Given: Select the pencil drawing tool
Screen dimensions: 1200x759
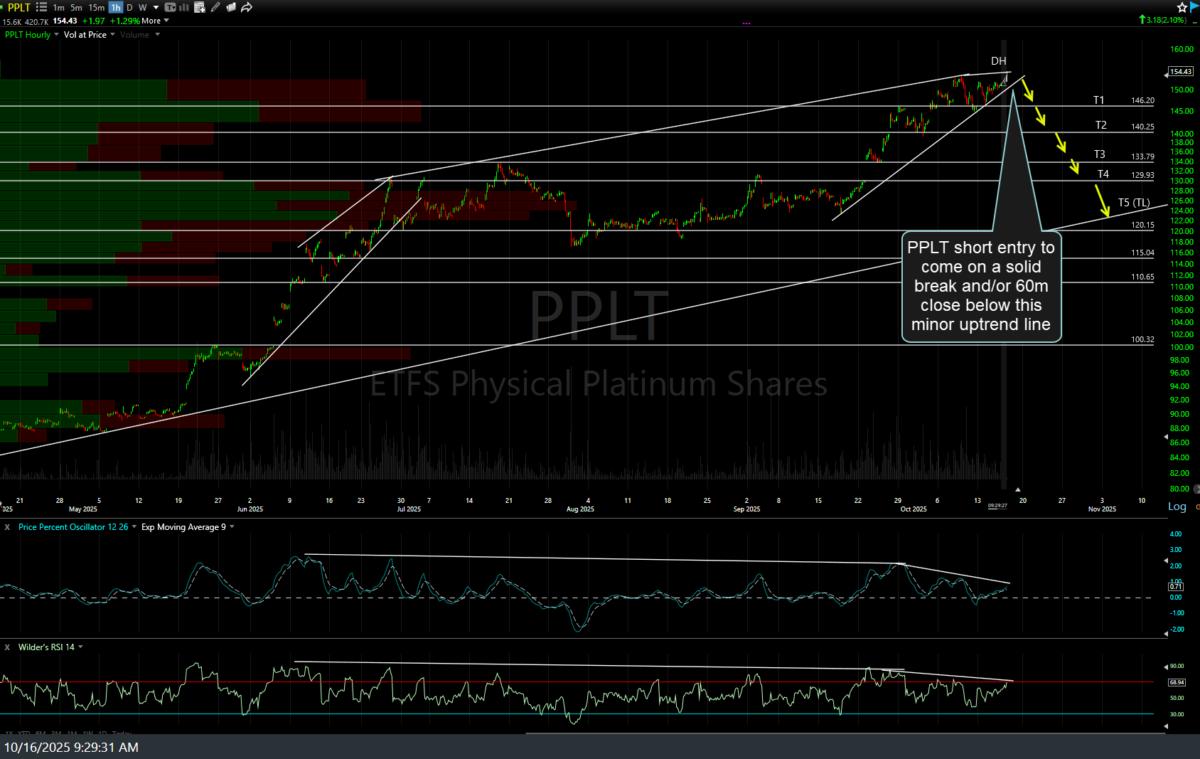Looking at the screenshot, I should [x=215, y=7].
